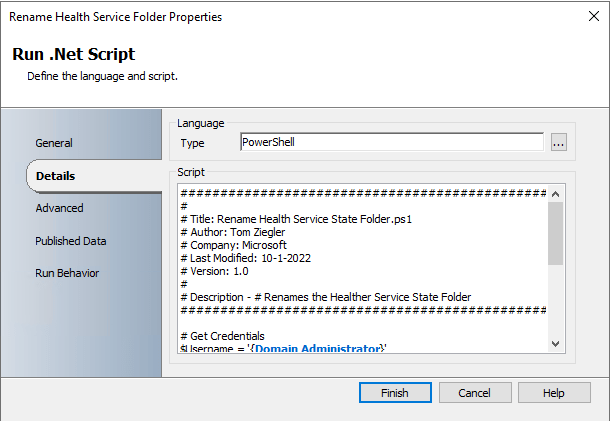Click the Company: Microsoft script line
610x421 pixels.
click(x=233, y=244)
